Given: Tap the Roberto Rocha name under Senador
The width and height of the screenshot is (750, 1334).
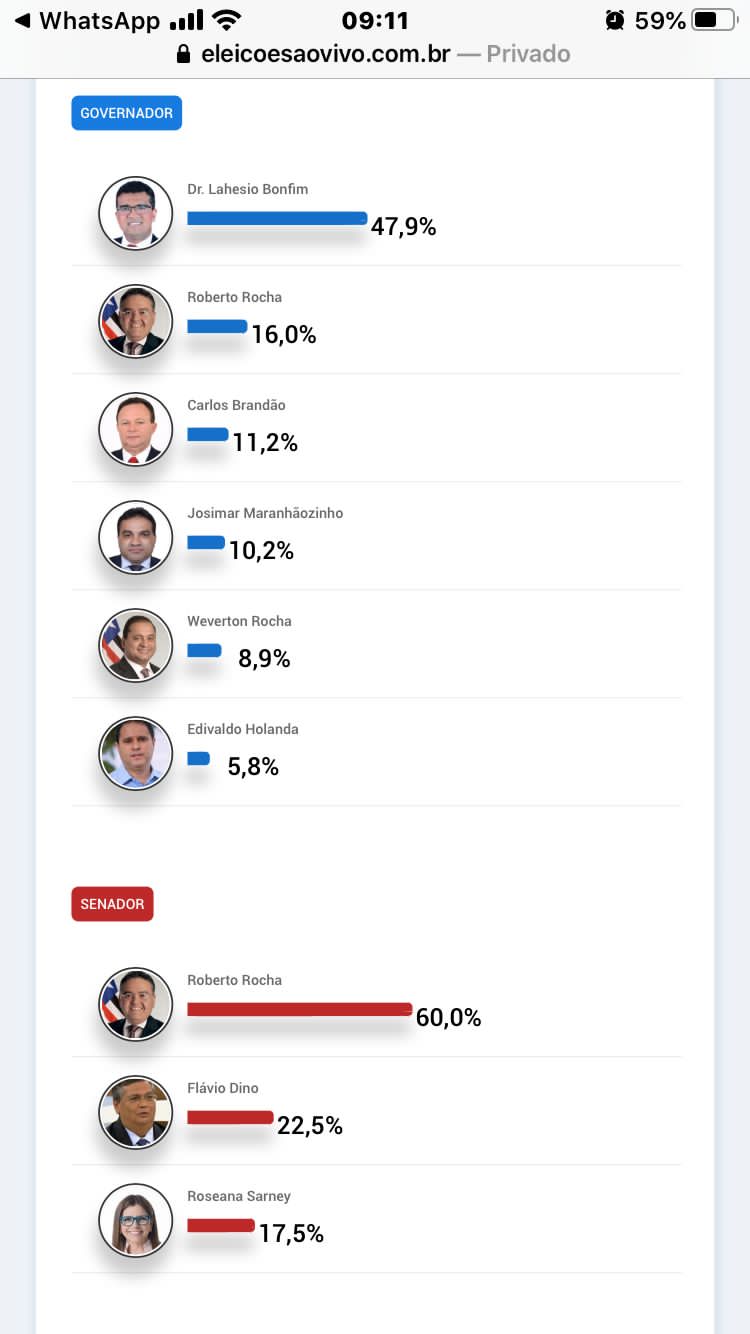Looking at the screenshot, I should coord(234,980).
